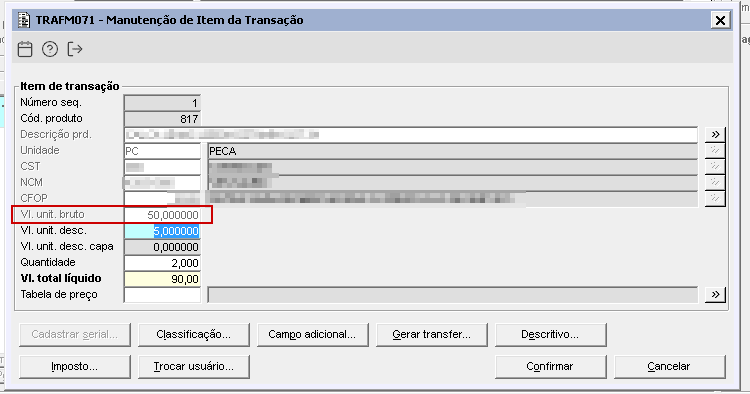Focus the Quantidade field showing 2,000
The image size is (750, 394).
tap(162, 263)
